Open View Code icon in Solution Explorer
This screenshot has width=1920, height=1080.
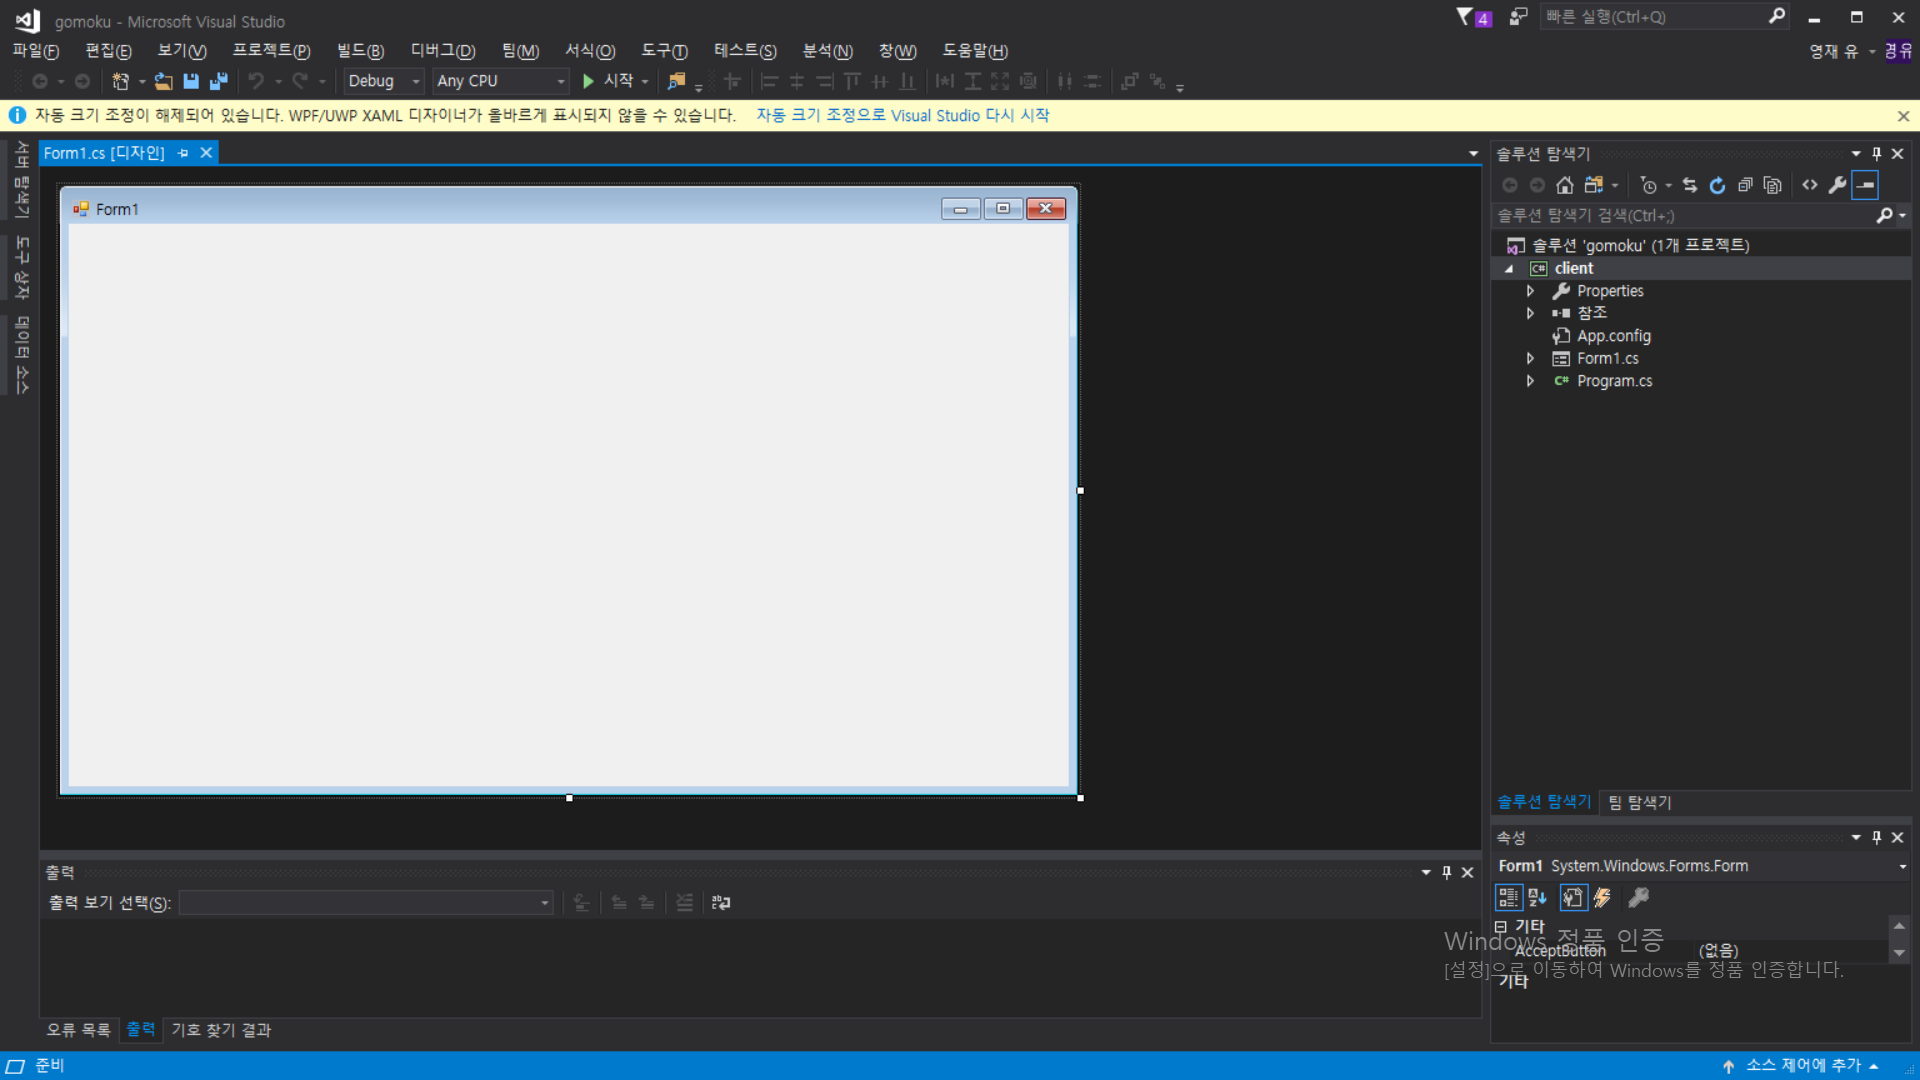[1810, 185]
